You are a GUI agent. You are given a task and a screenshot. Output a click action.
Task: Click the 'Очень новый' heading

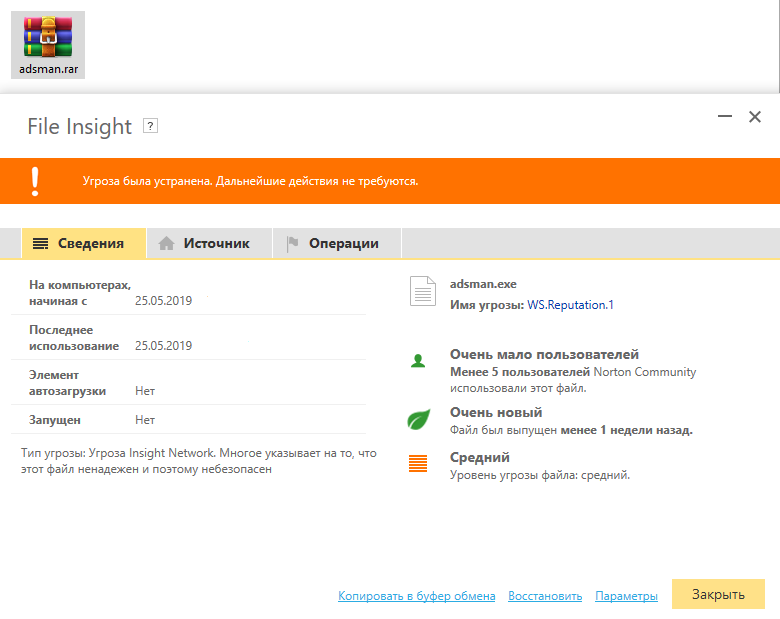pos(496,413)
